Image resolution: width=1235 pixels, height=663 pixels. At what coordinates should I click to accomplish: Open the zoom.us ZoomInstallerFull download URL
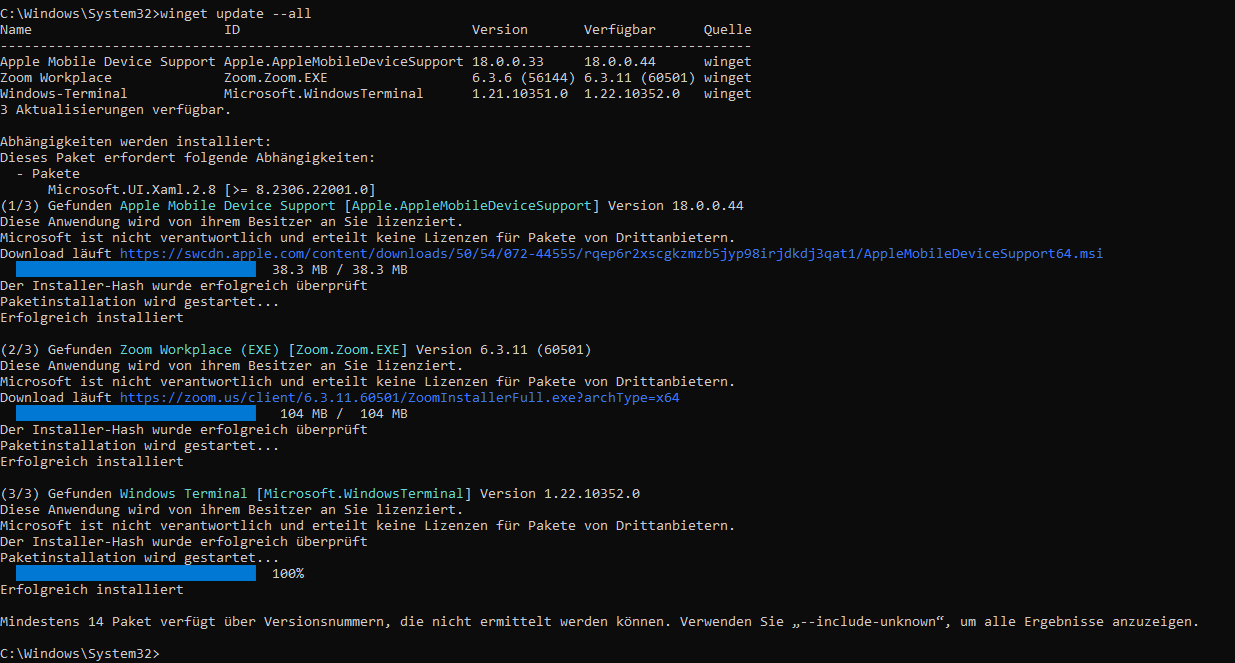pos(400,398)
